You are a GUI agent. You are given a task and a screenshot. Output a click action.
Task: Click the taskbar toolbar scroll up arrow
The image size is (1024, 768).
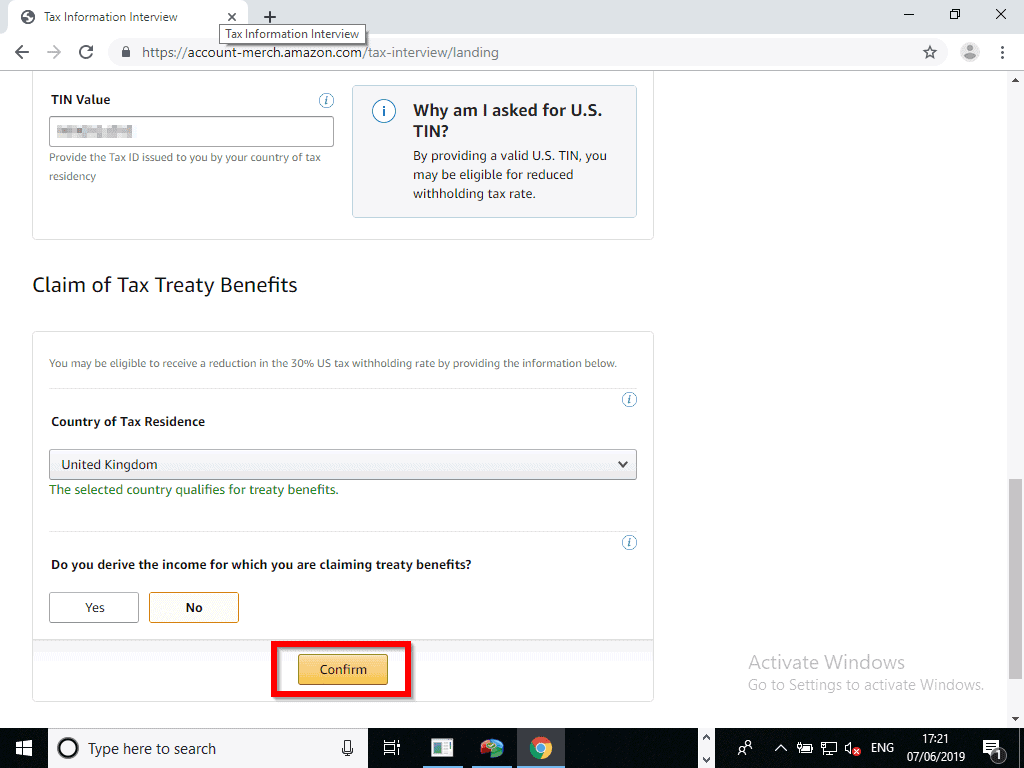coord(705,737)
